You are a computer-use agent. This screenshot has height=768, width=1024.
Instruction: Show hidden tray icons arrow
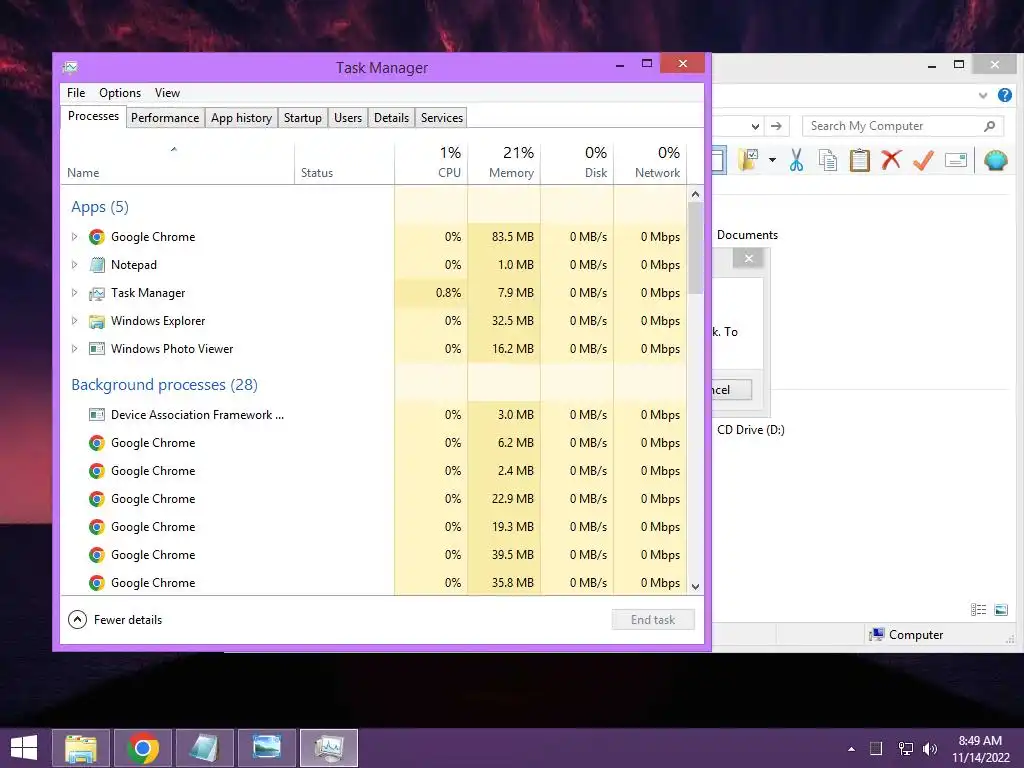click(x=851, y=749)
